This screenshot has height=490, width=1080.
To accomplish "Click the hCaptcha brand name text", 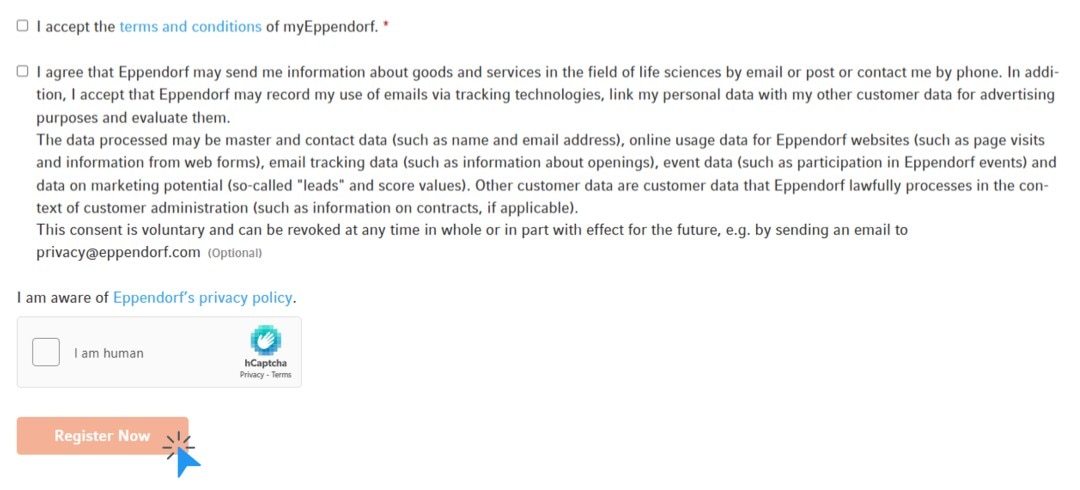I will [x=265, y=363].
